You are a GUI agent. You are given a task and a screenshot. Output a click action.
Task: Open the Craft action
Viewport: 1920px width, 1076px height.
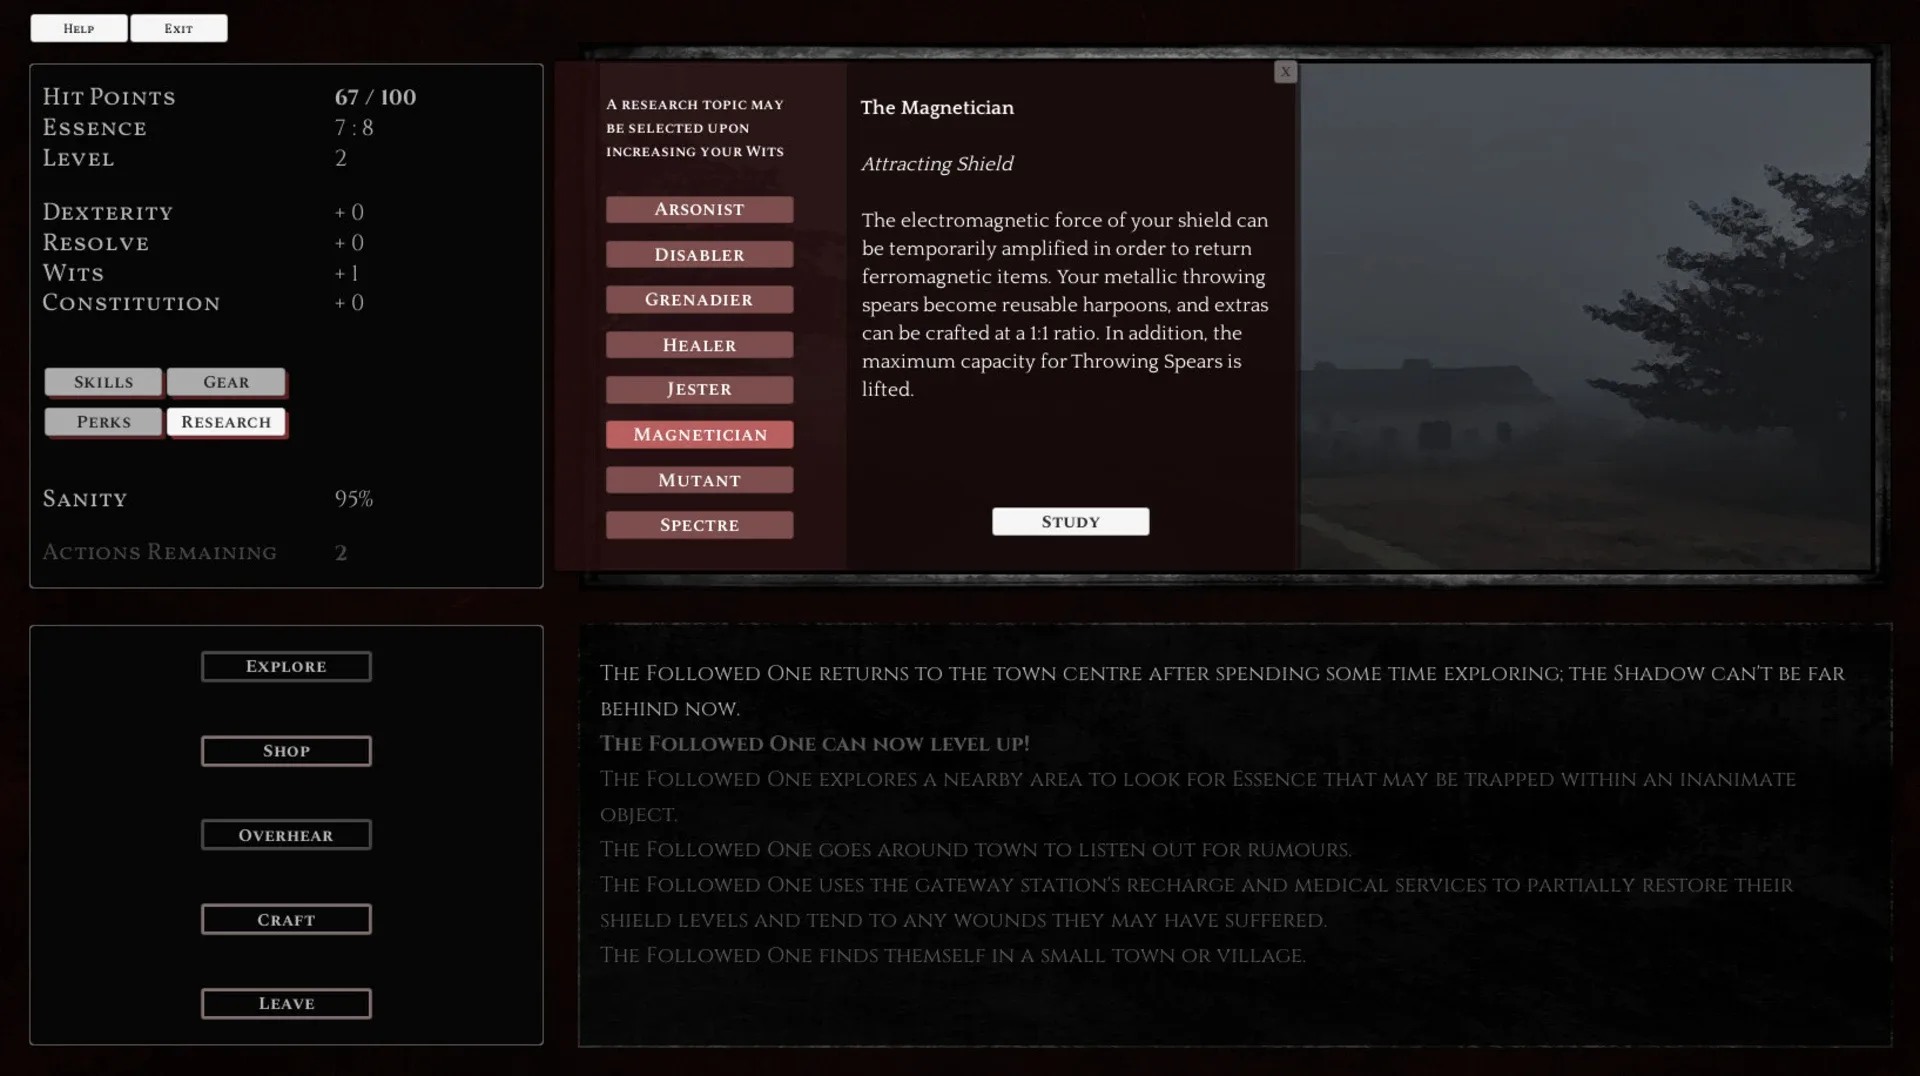pyautogui.click(x=286, y=920)
